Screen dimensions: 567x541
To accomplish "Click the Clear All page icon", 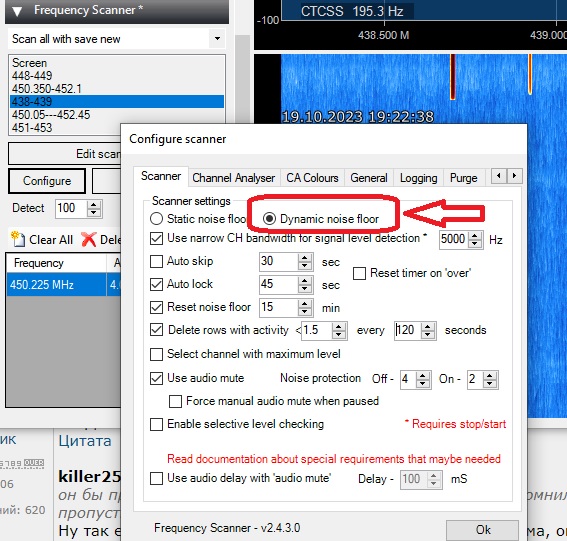I will pos(18,239).
